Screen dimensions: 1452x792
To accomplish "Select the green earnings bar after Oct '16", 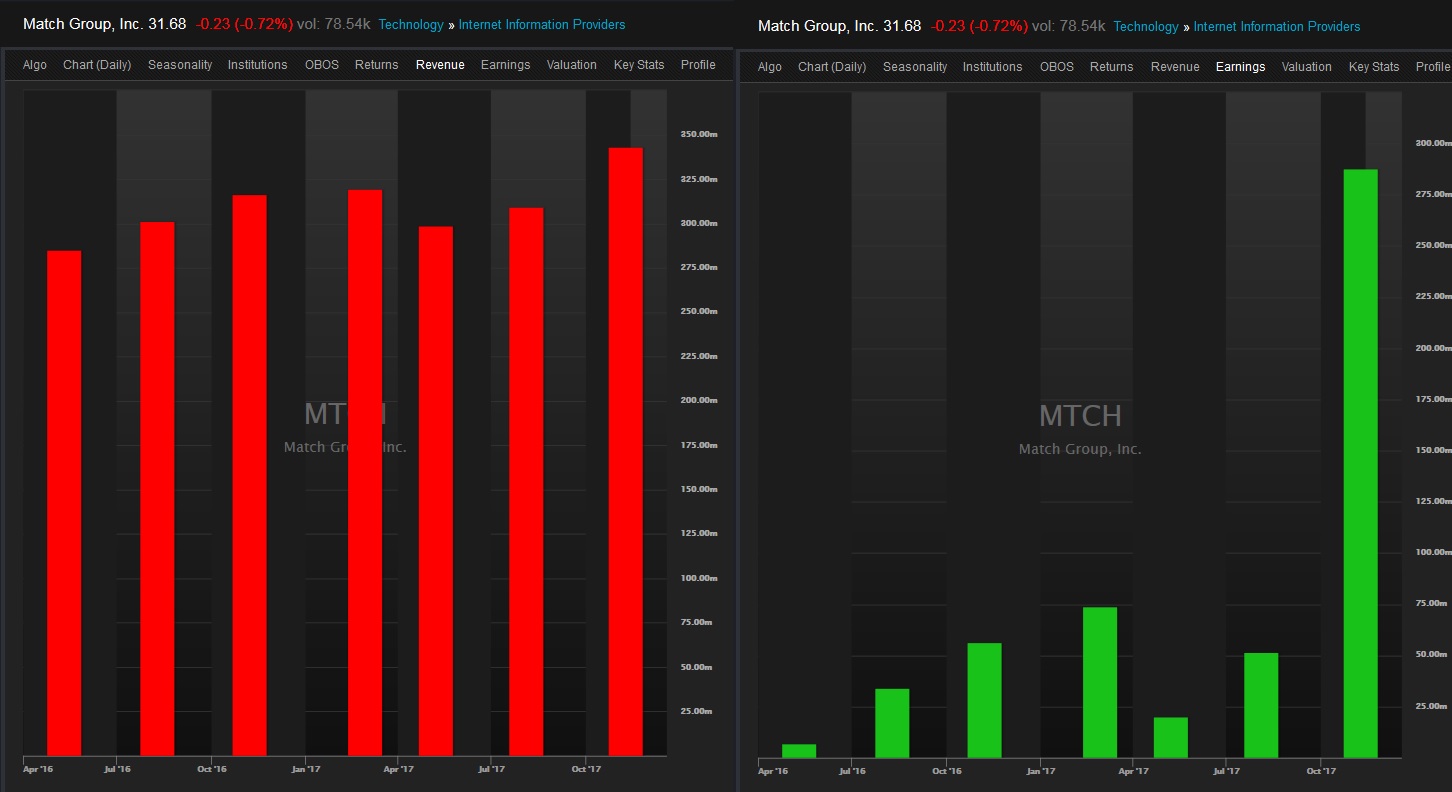I will [985, 700].
